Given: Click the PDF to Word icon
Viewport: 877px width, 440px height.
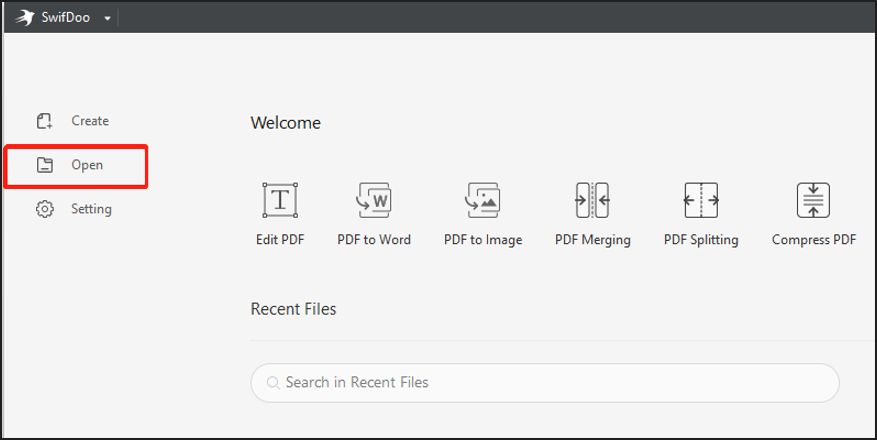Looking at the screenshot, I should click(x=374, y=200).
